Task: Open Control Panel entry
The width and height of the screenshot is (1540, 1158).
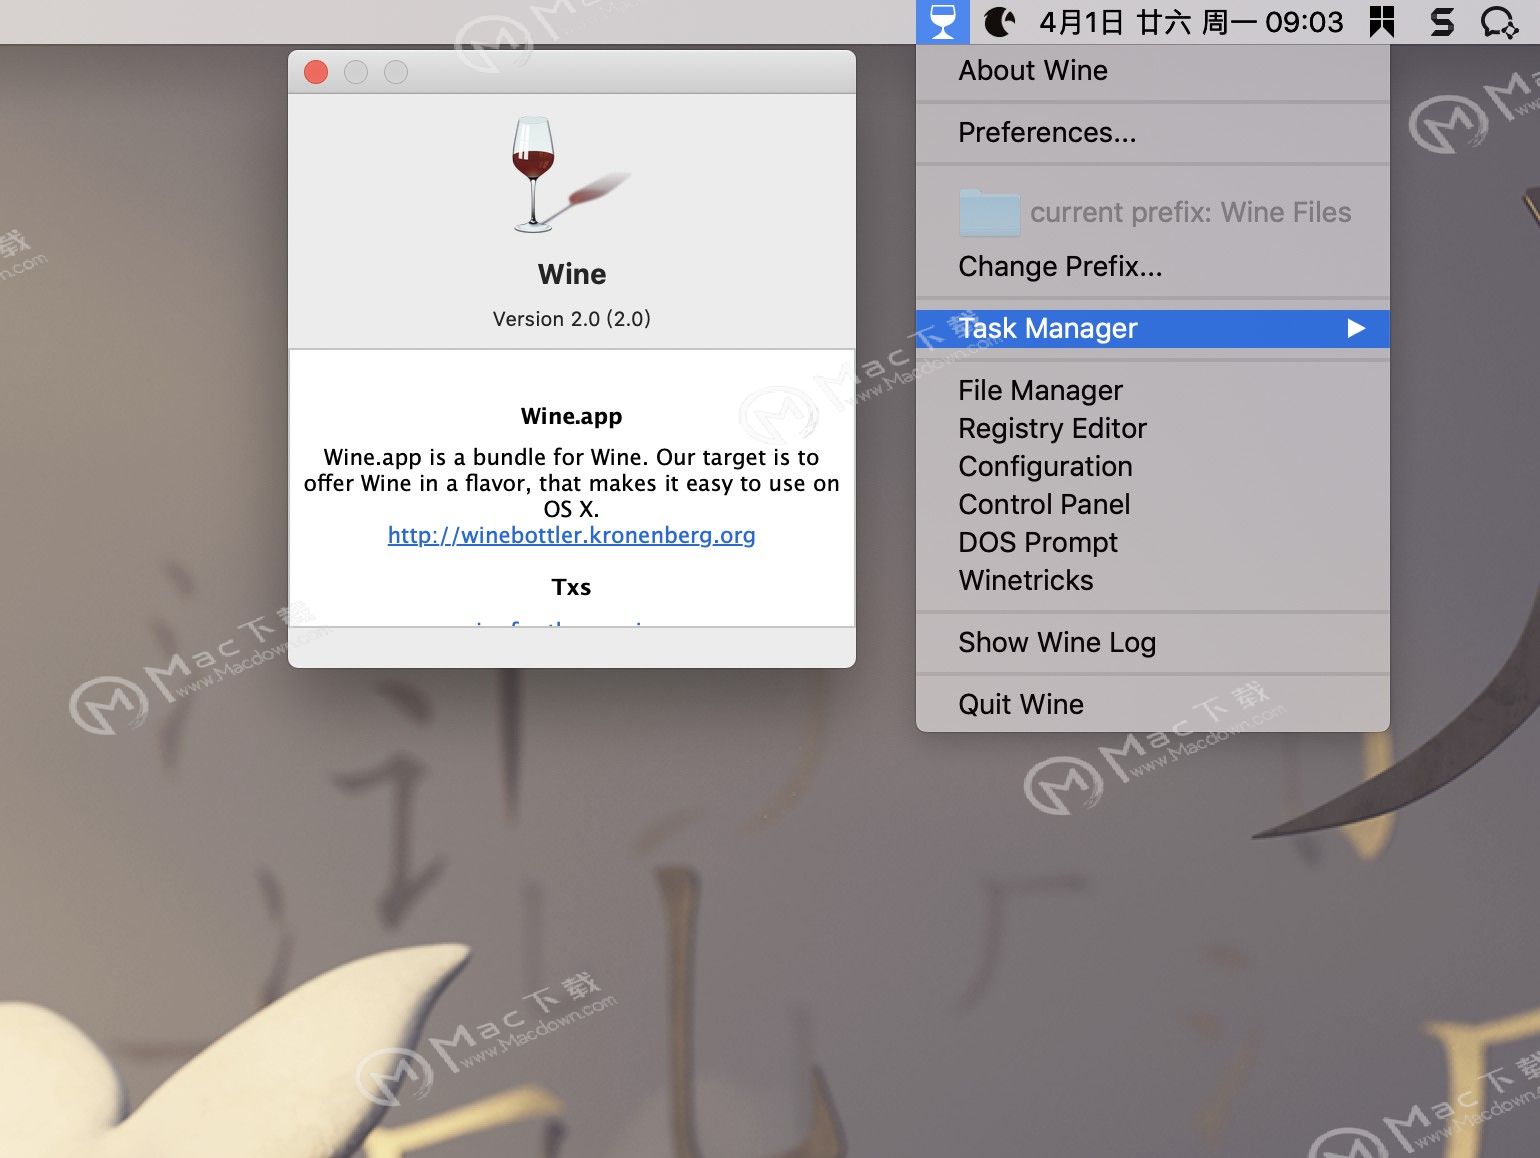Action: 1153,504
